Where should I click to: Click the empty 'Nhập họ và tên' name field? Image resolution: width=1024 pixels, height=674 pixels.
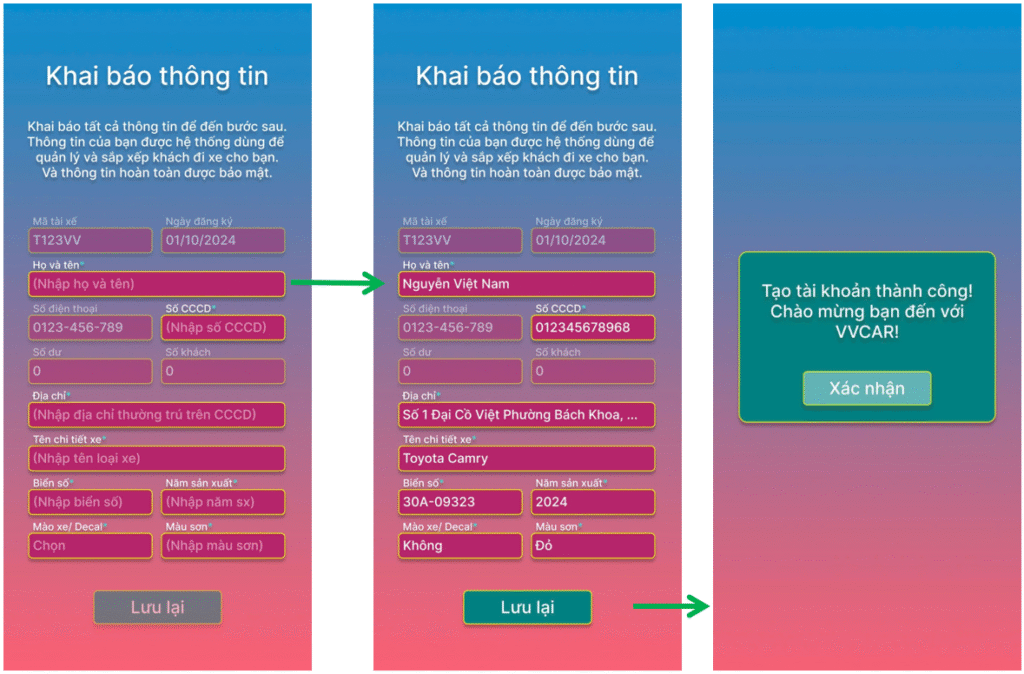[157, 284]
